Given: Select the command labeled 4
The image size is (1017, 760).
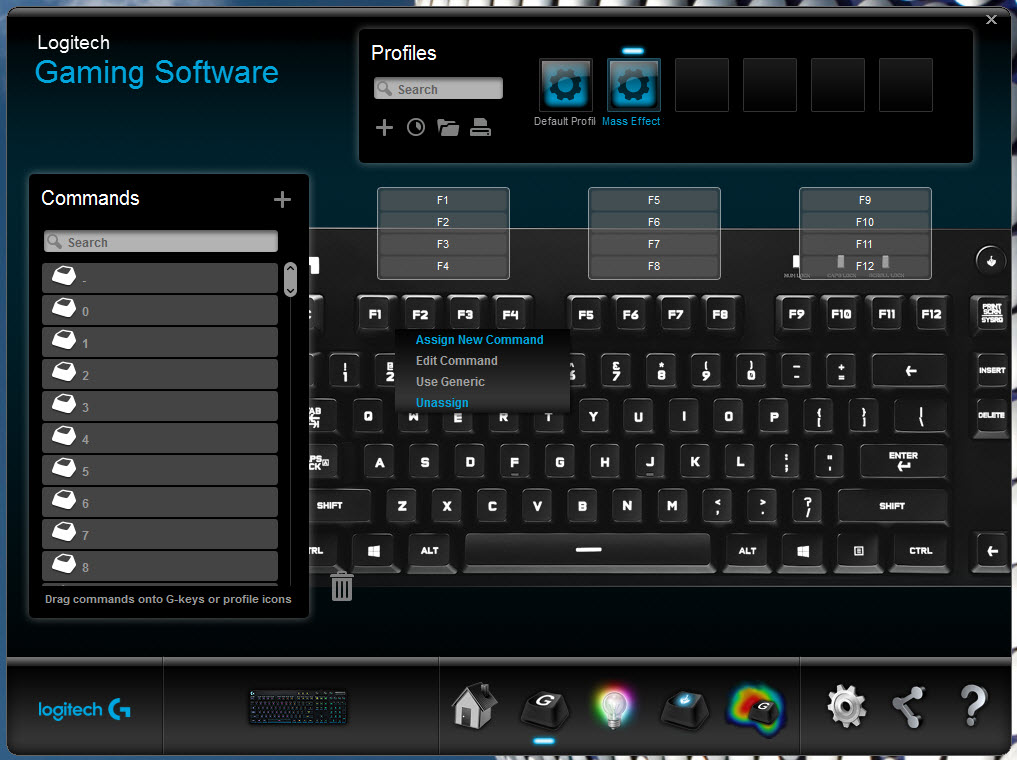Looking at the screenshot, I should [x=160, y=438].
